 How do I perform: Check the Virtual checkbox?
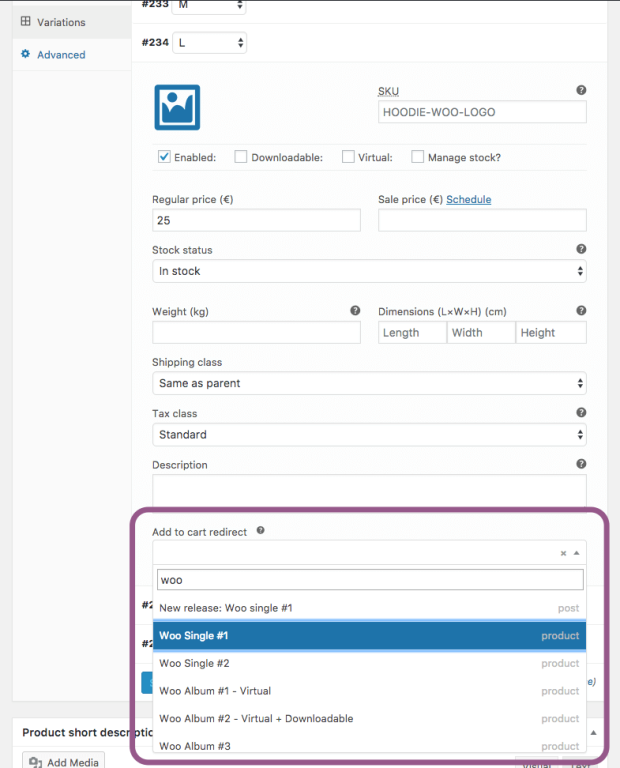click(348, 157)
